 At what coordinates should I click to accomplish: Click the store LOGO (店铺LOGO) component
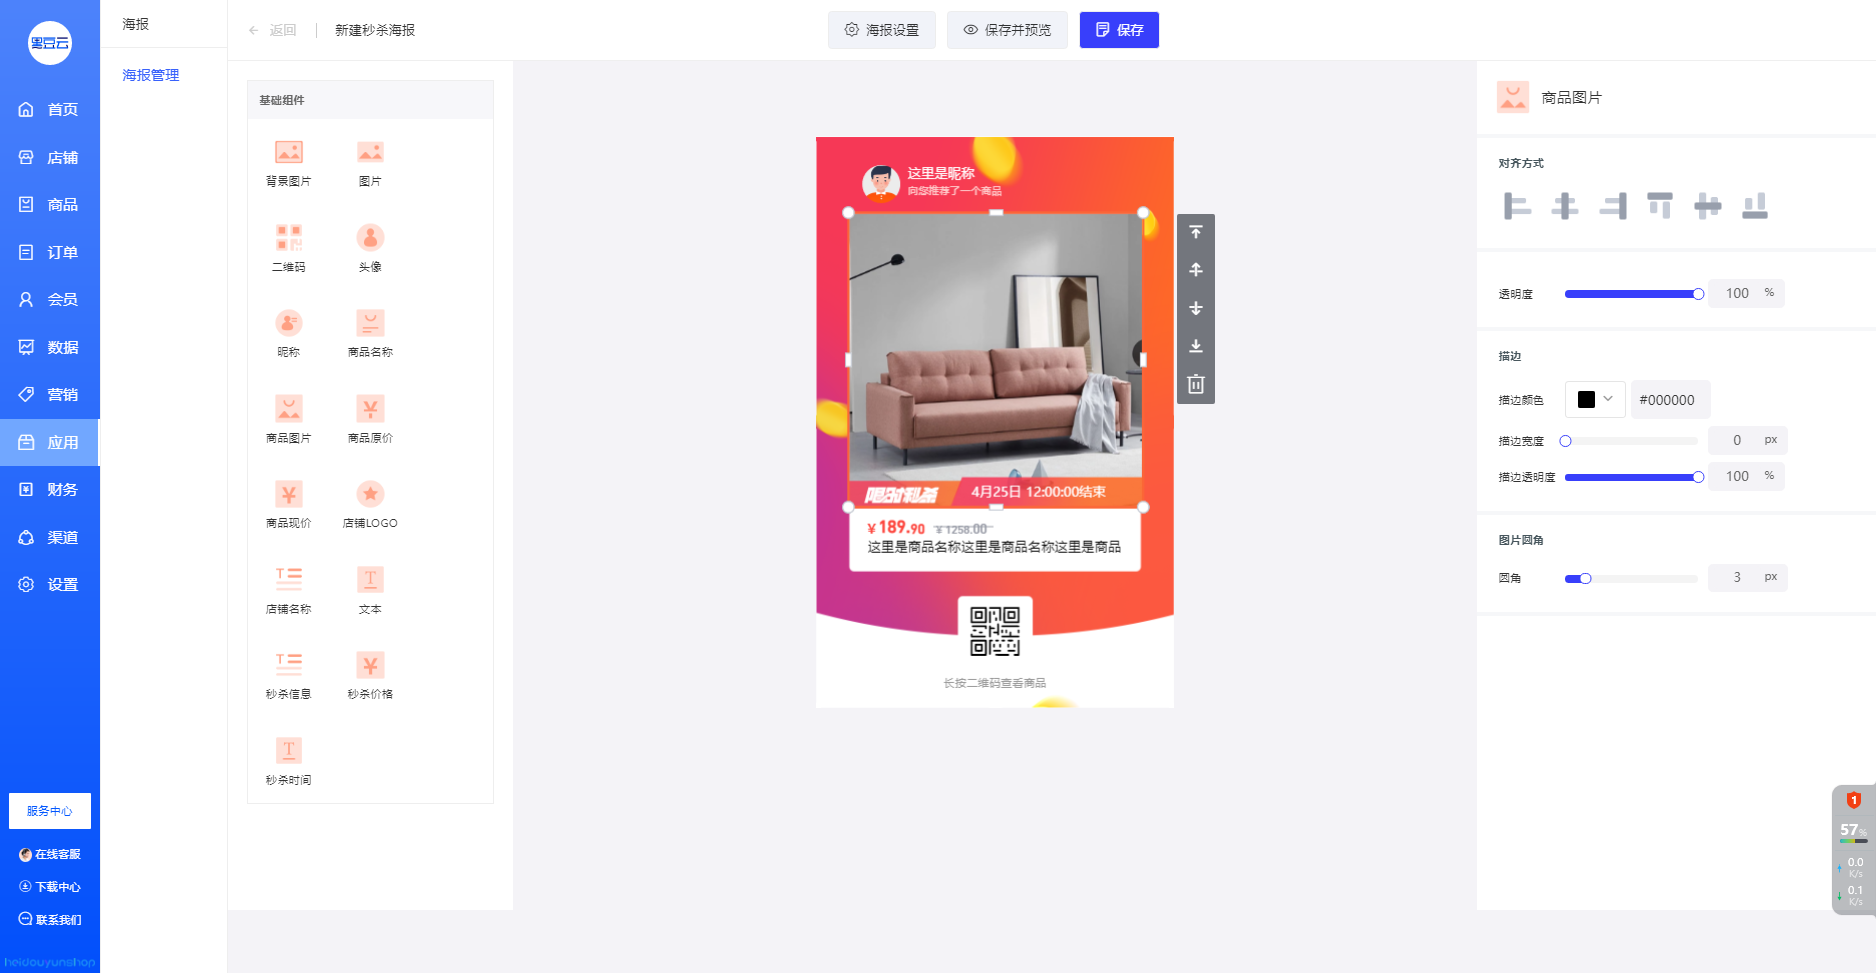[x=370, y=504]
